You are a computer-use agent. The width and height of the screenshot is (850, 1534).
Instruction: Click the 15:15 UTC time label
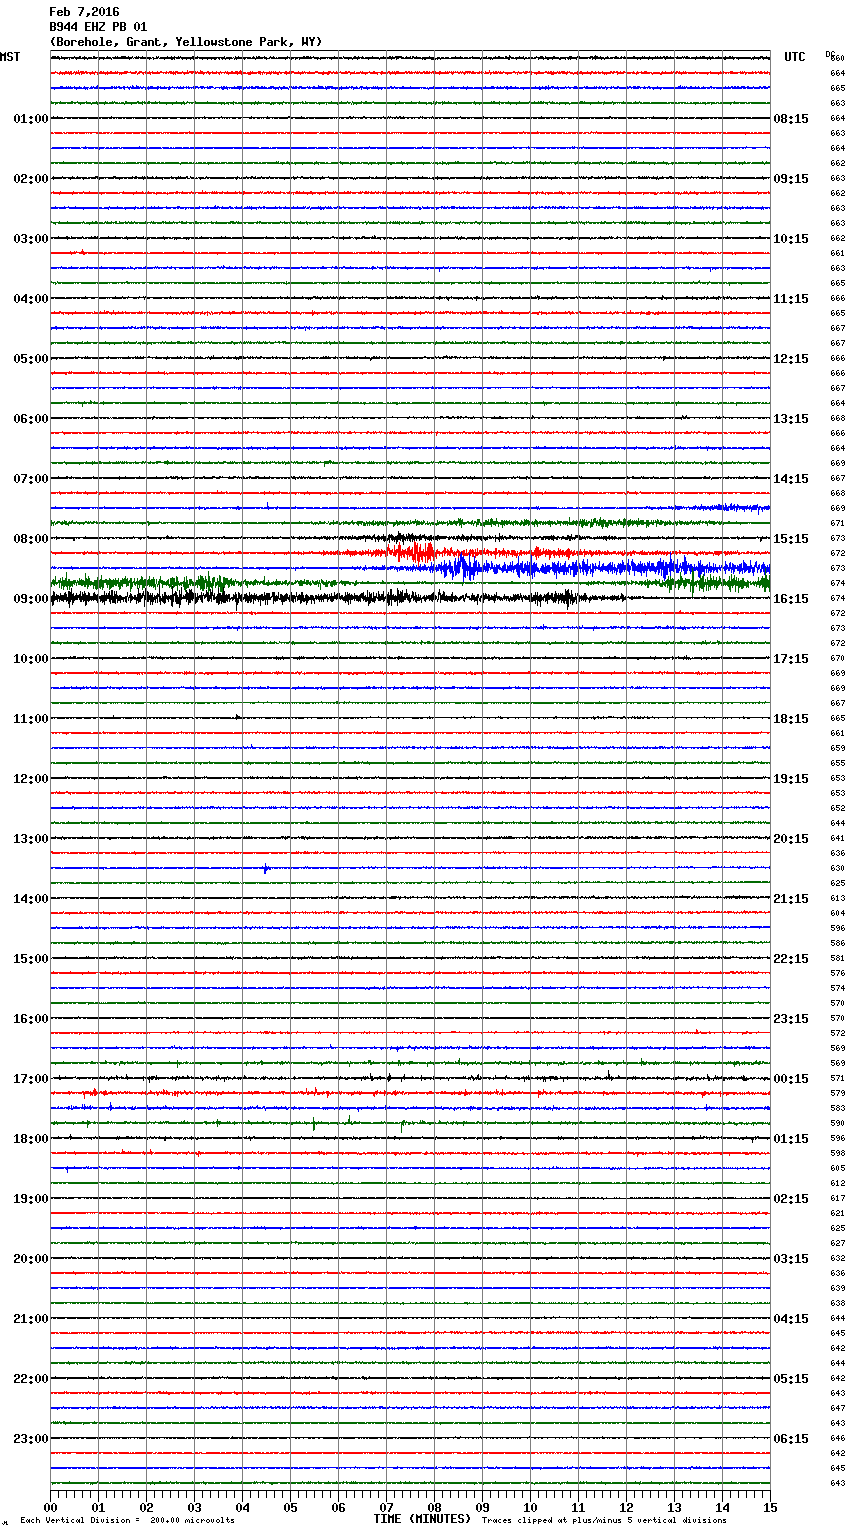pos(790,539)
